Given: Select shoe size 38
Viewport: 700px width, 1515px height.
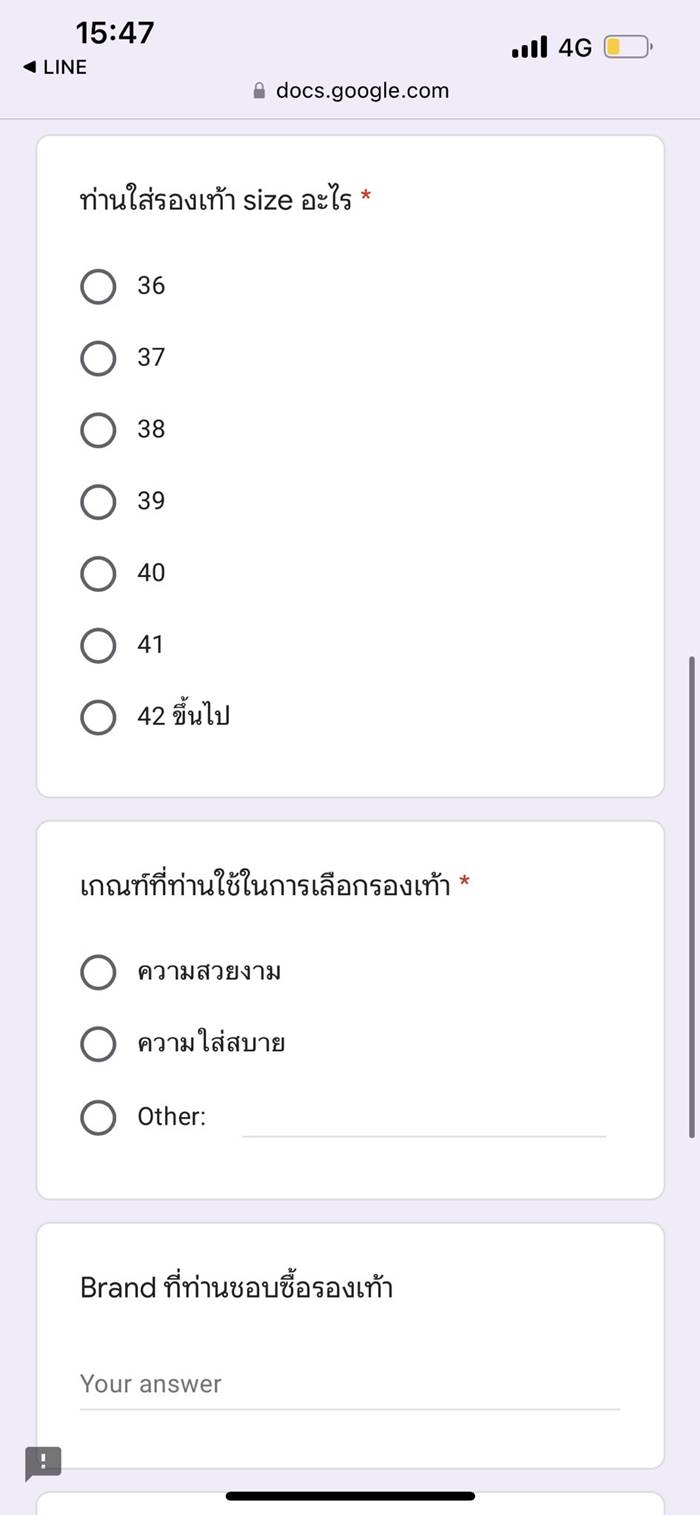Looking at the screenshot, I should [97, 430].
